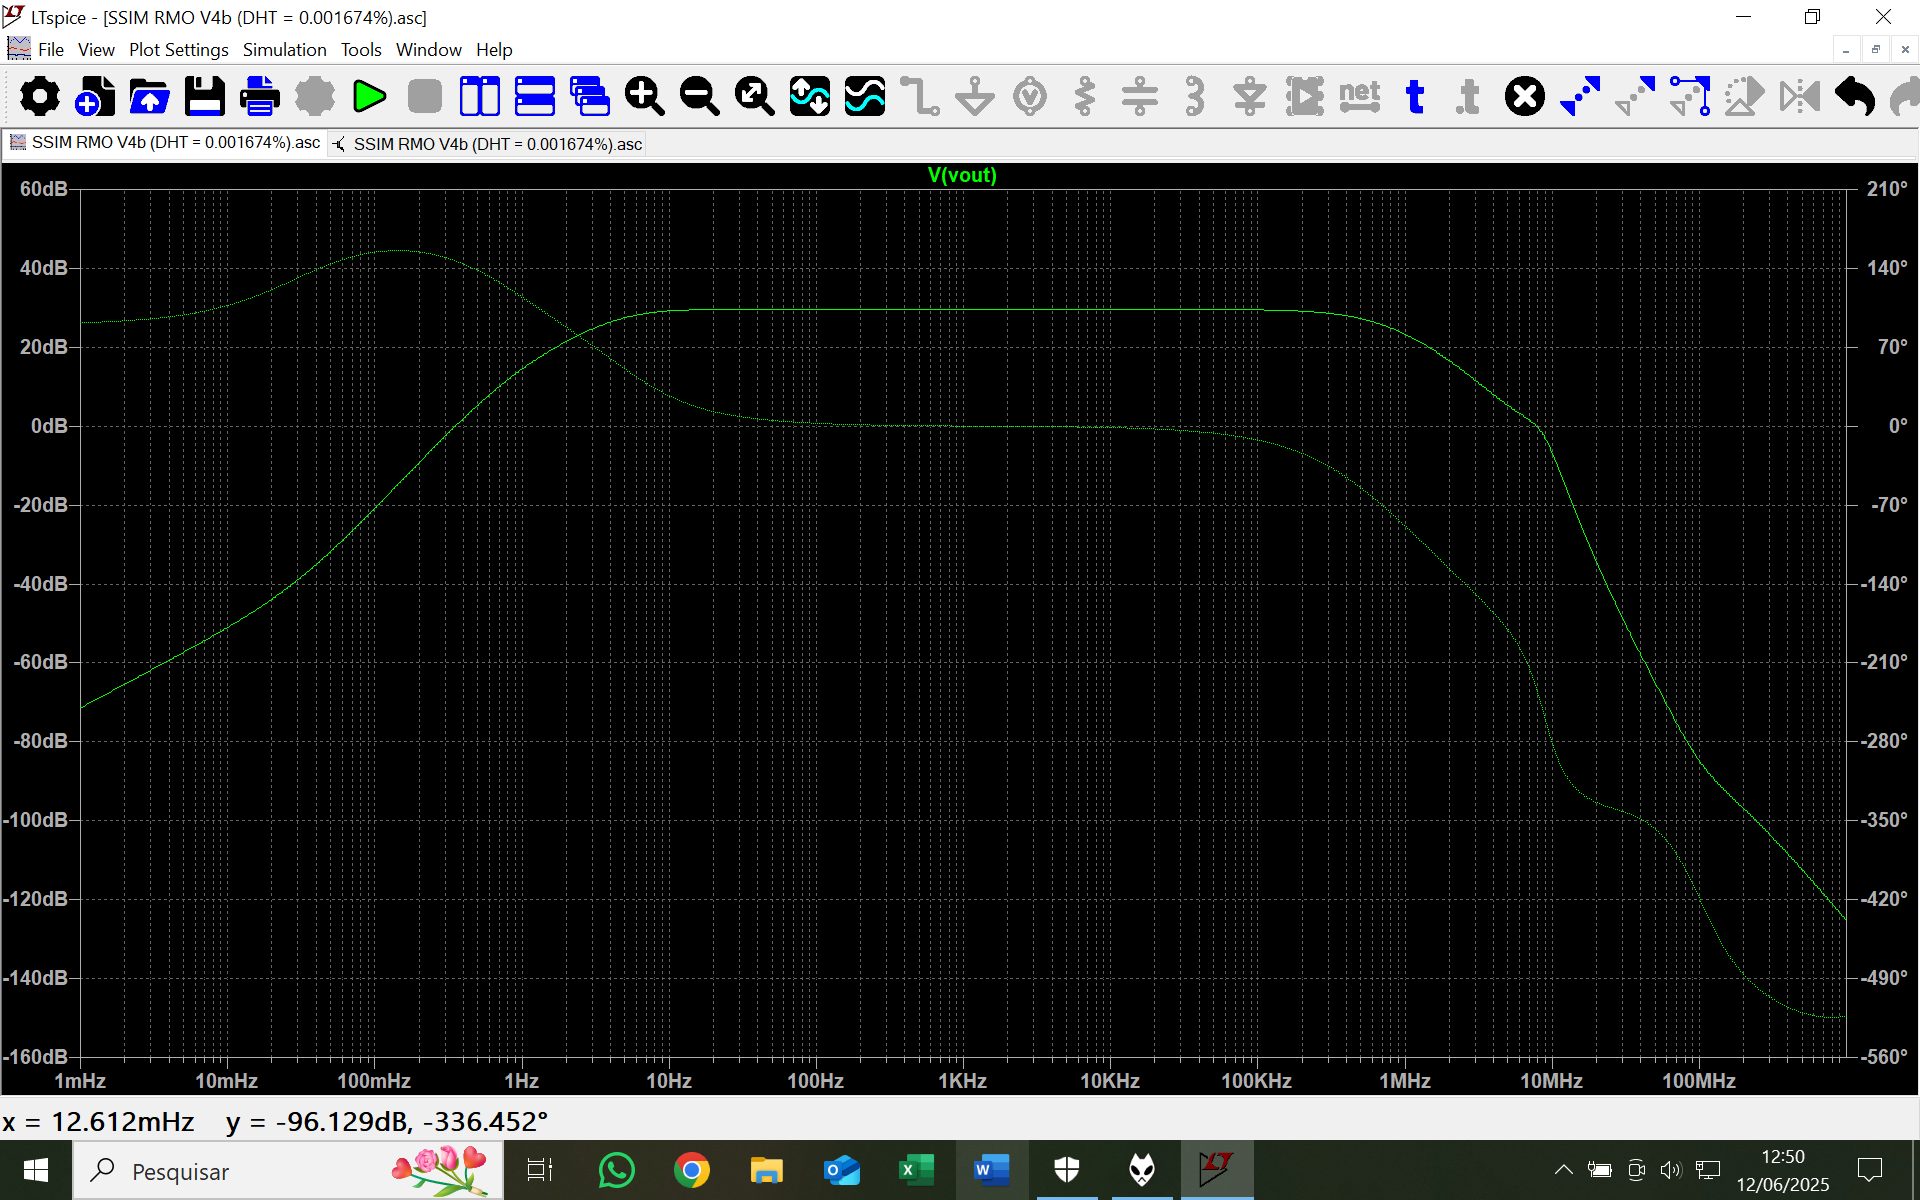Place a ground symbol
1920x1200 pixels.
[975, 97]
